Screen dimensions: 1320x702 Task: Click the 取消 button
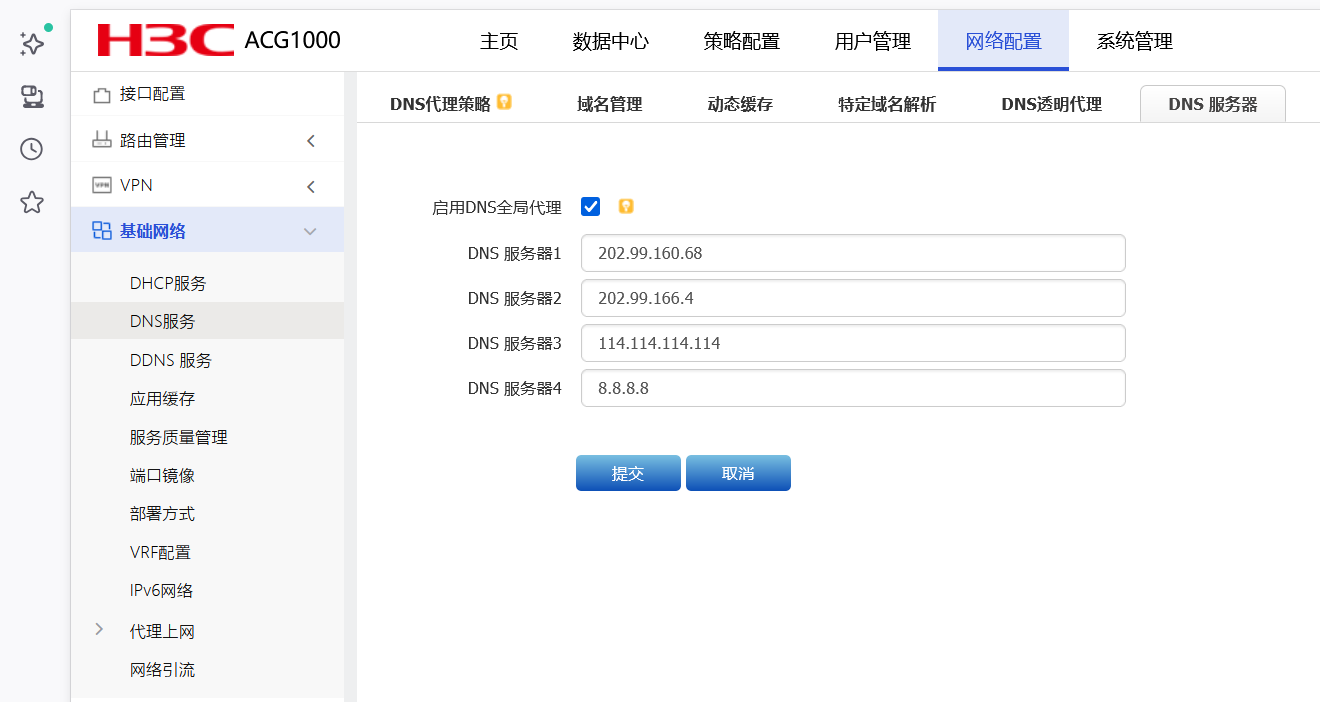(738, 473)
